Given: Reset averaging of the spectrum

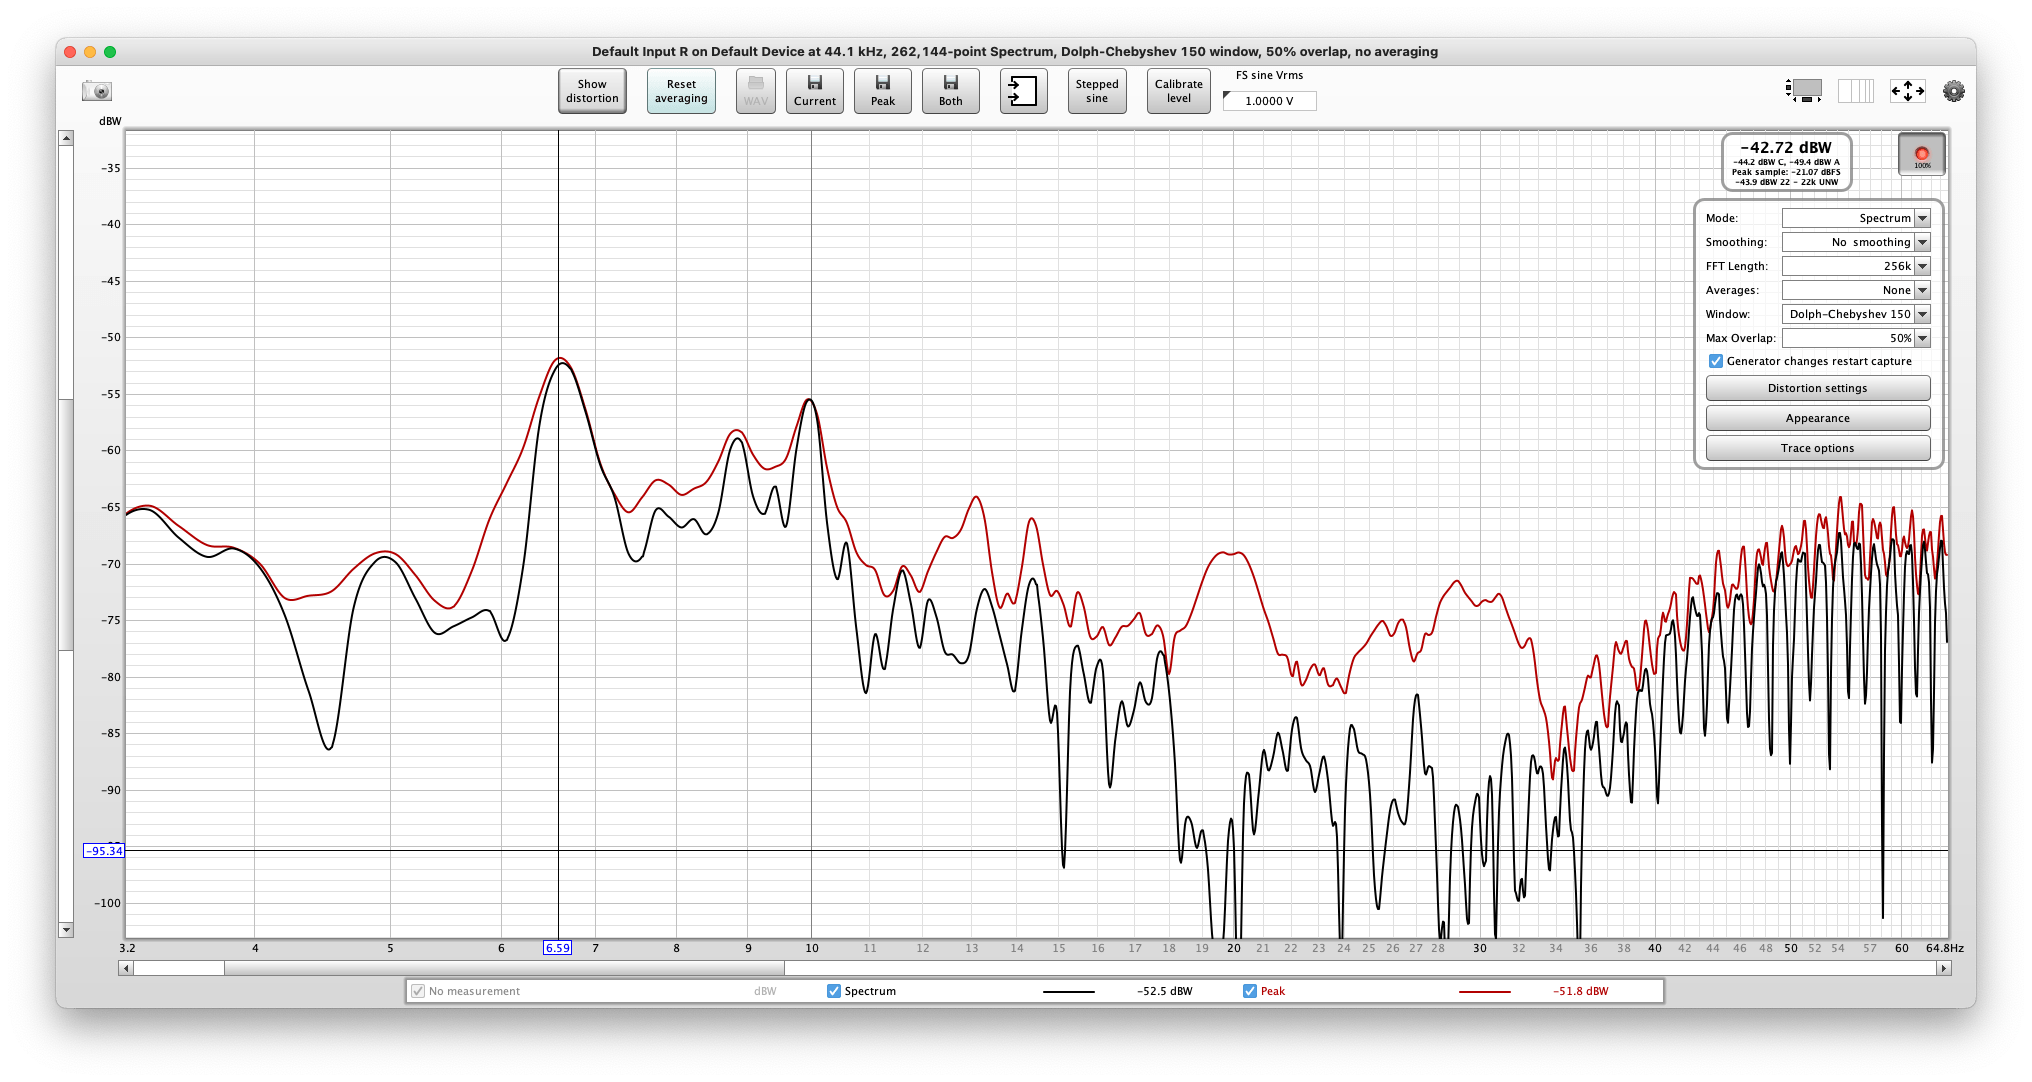Looking at the screenshot, I should pyautogui.click(x=681, y=91).
